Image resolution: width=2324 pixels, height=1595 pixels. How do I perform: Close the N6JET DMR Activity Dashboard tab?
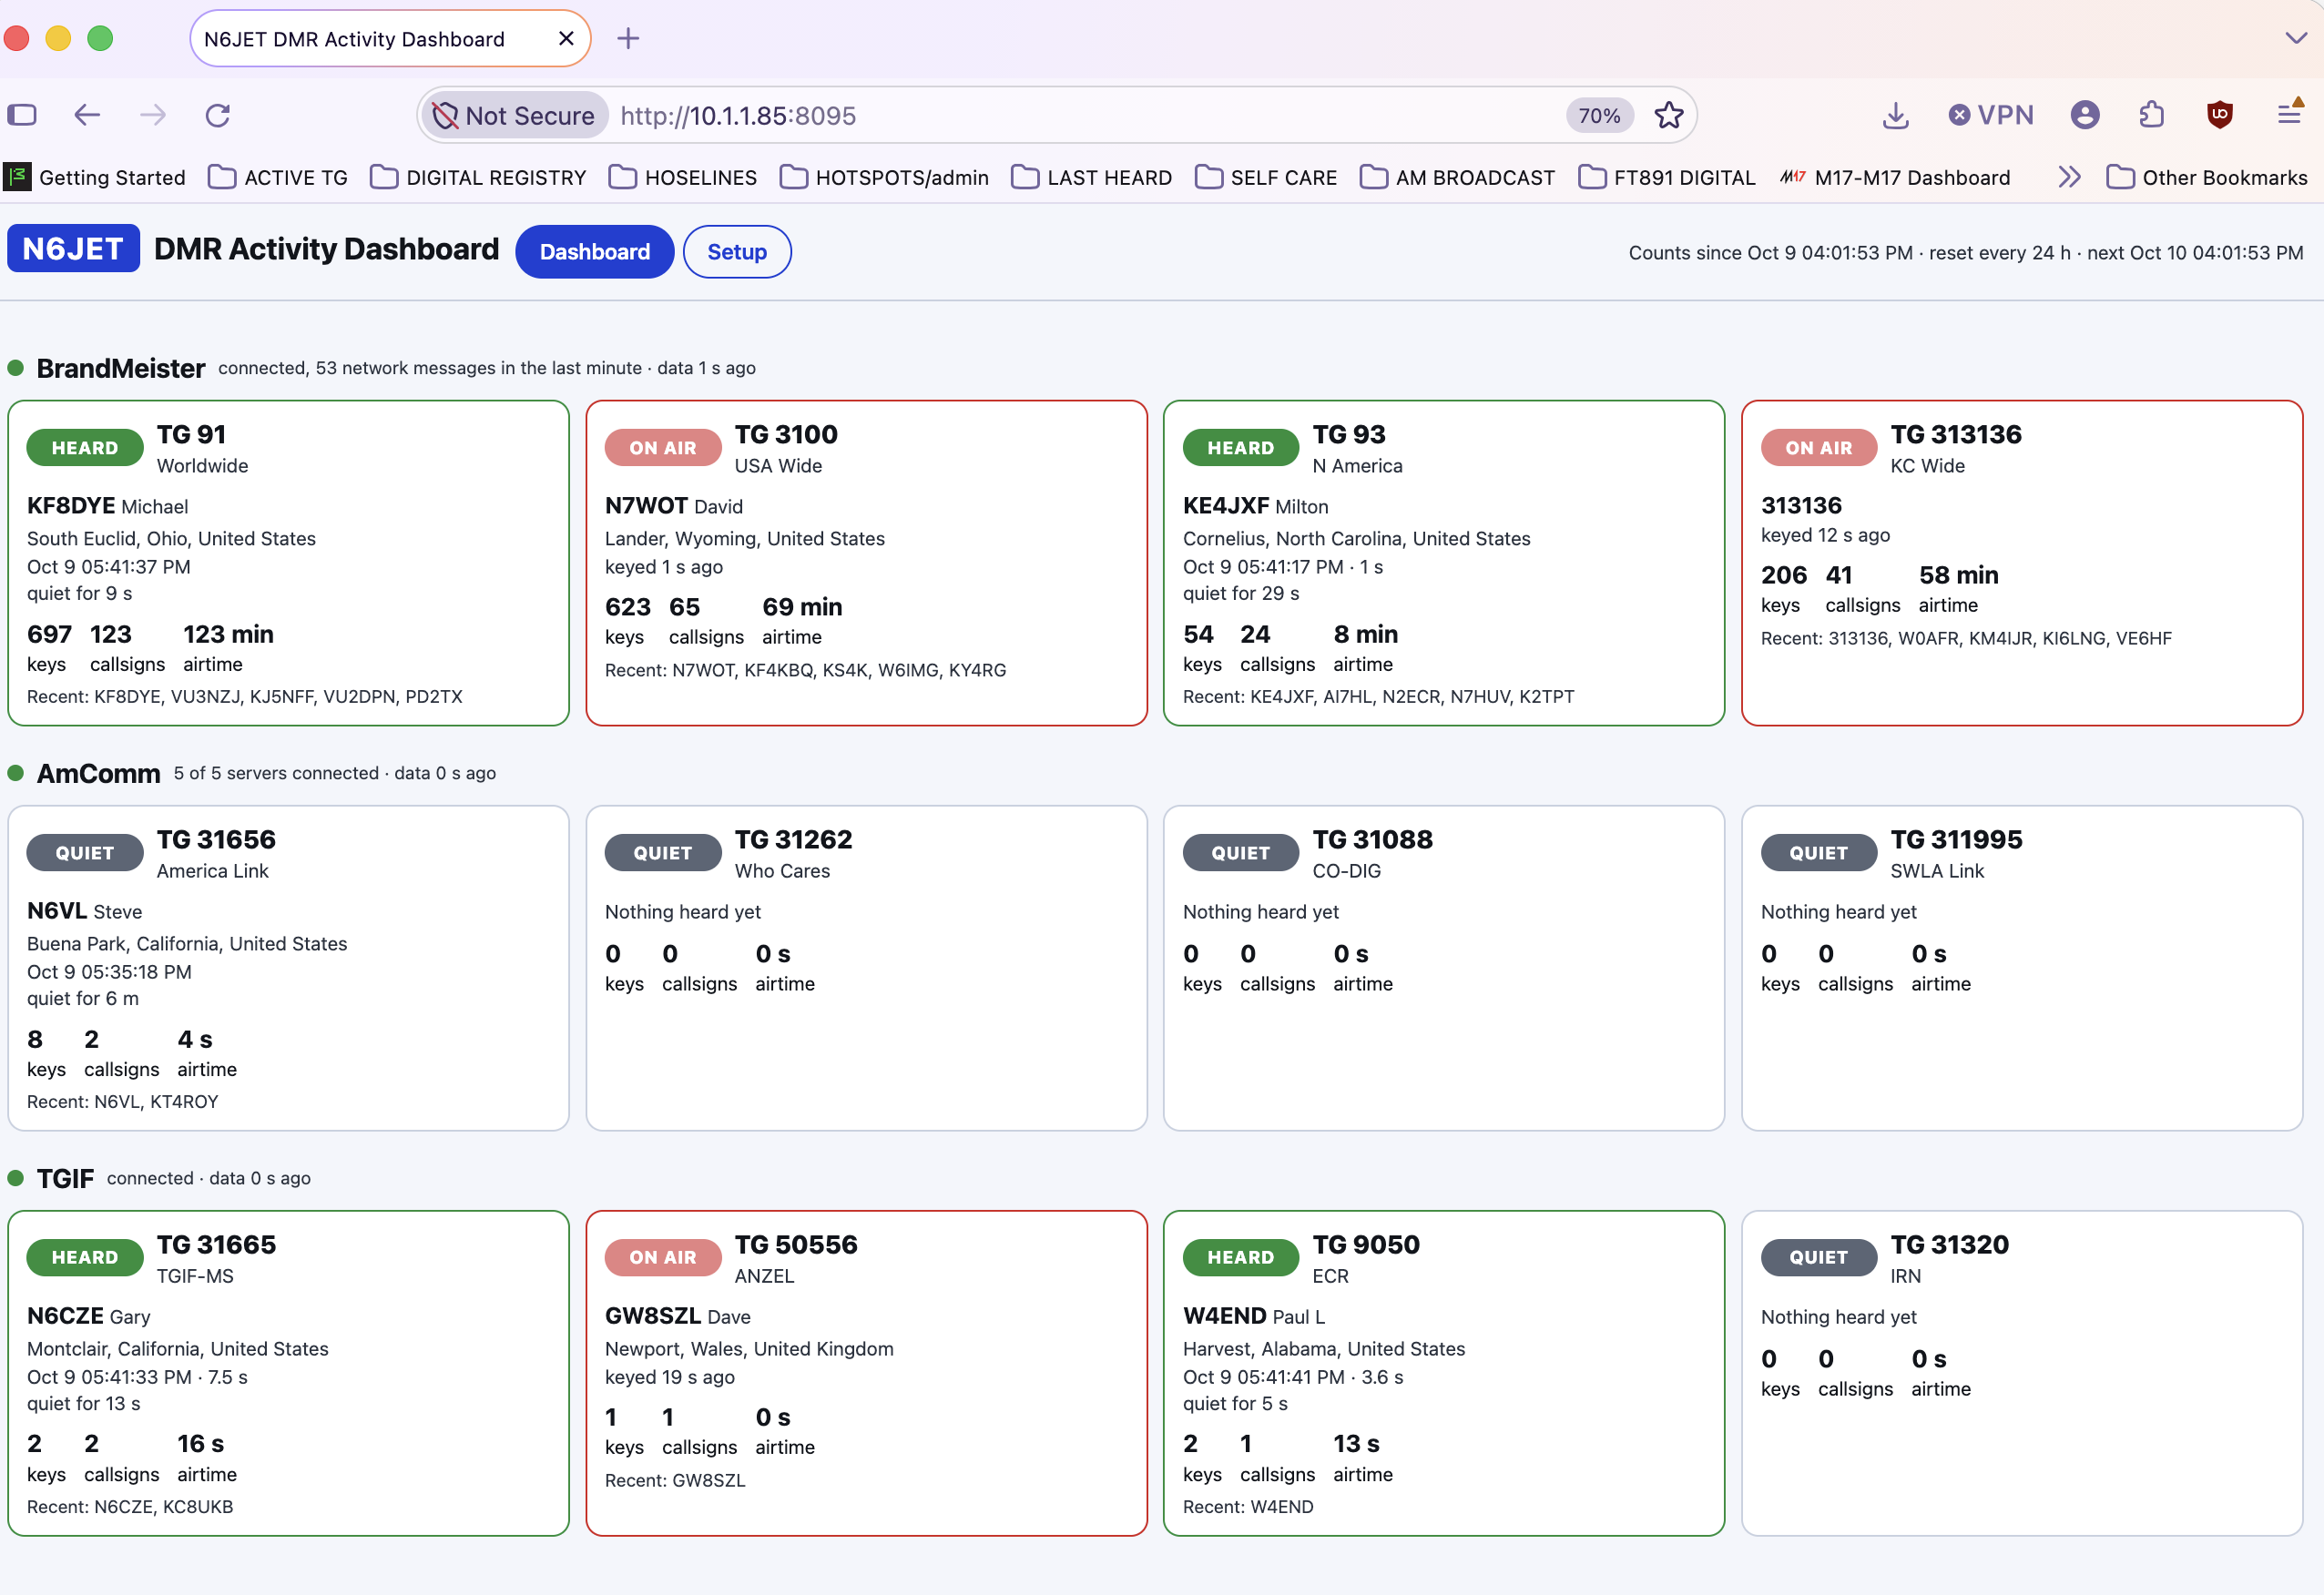[566, 39]
